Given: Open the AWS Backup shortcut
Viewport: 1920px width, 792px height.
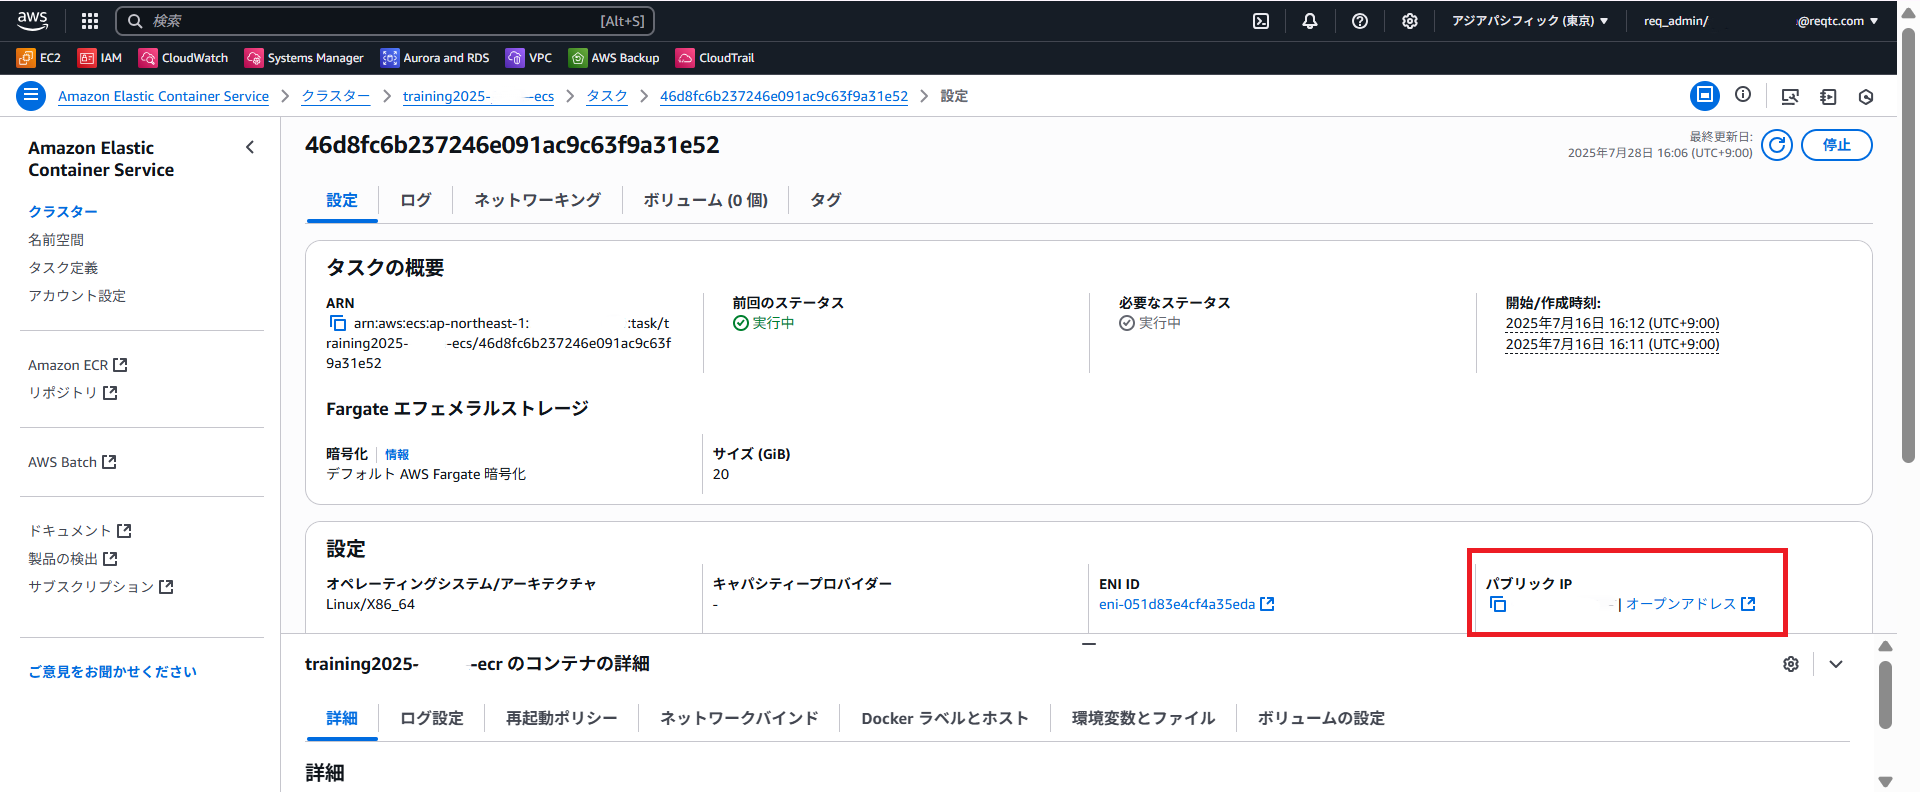Looking at the screenshot, I should [x=615, y=58].
